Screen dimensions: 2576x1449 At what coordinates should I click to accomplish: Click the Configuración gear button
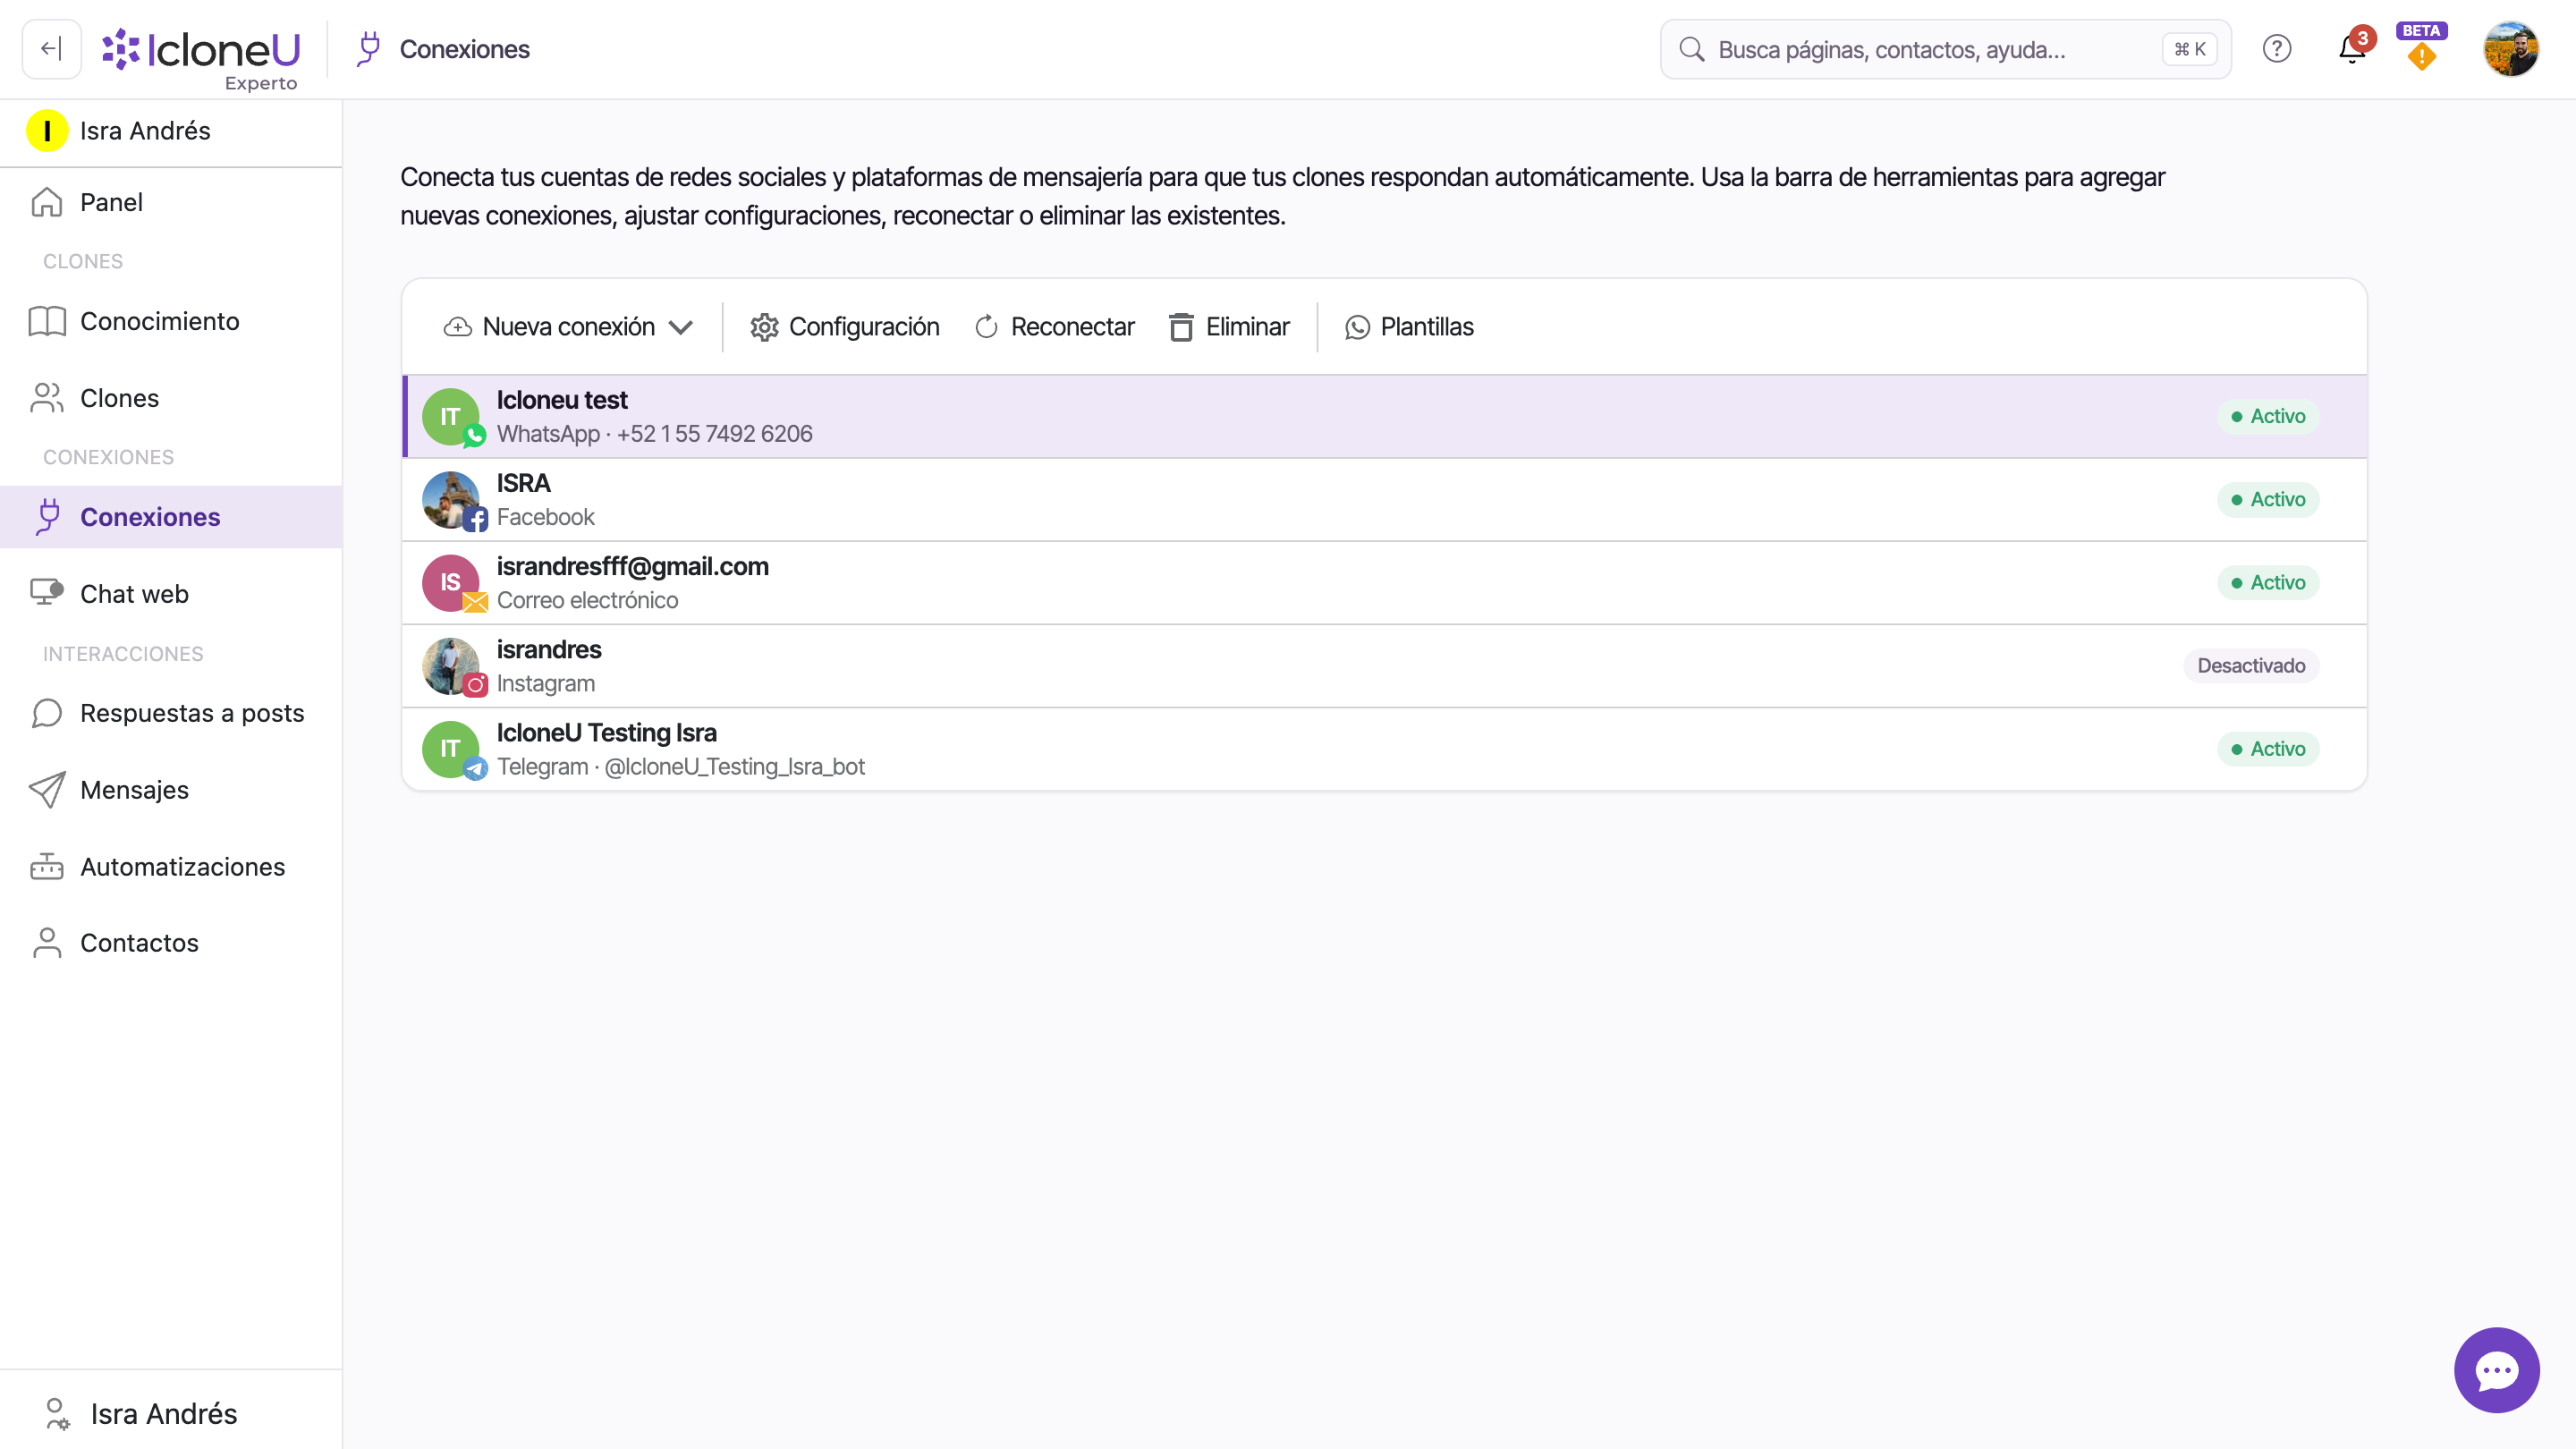pos(845,327)
